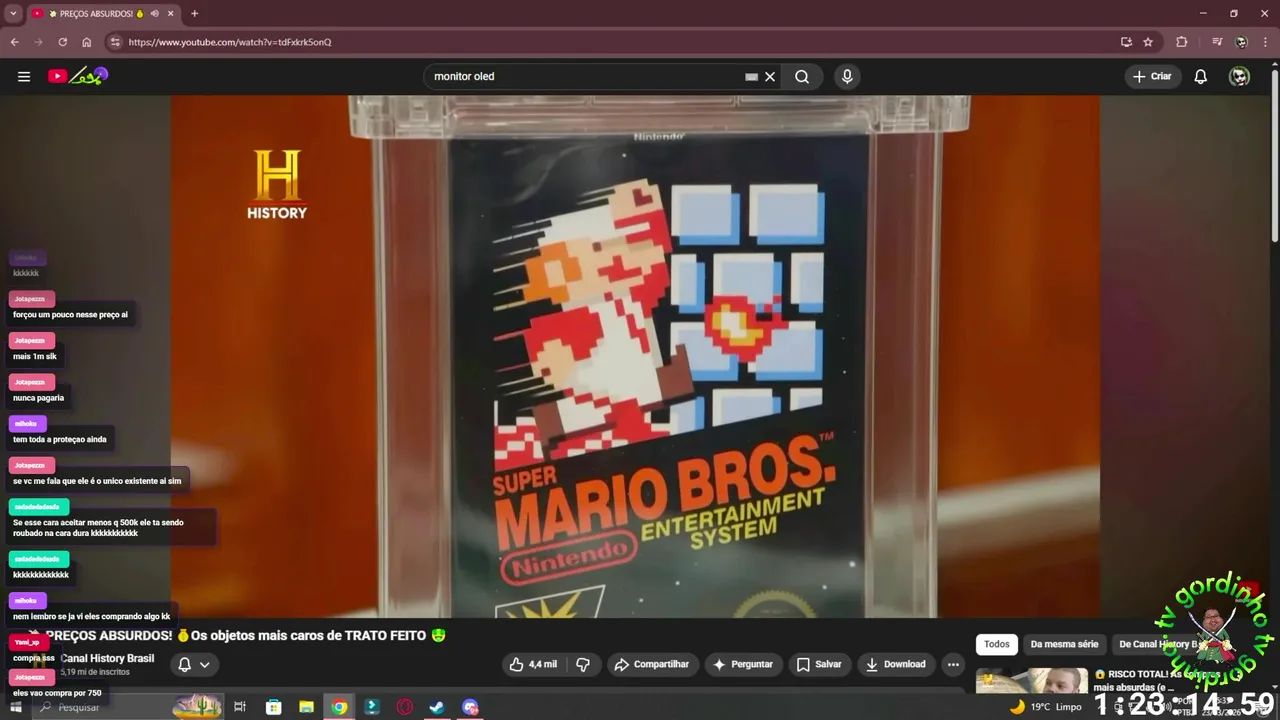
Task: Open YouTube notifications bell
Action: 1201,76
